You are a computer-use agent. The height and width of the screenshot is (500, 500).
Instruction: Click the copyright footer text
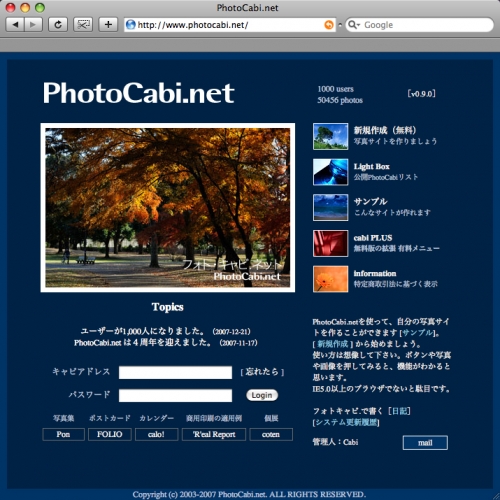249,494
